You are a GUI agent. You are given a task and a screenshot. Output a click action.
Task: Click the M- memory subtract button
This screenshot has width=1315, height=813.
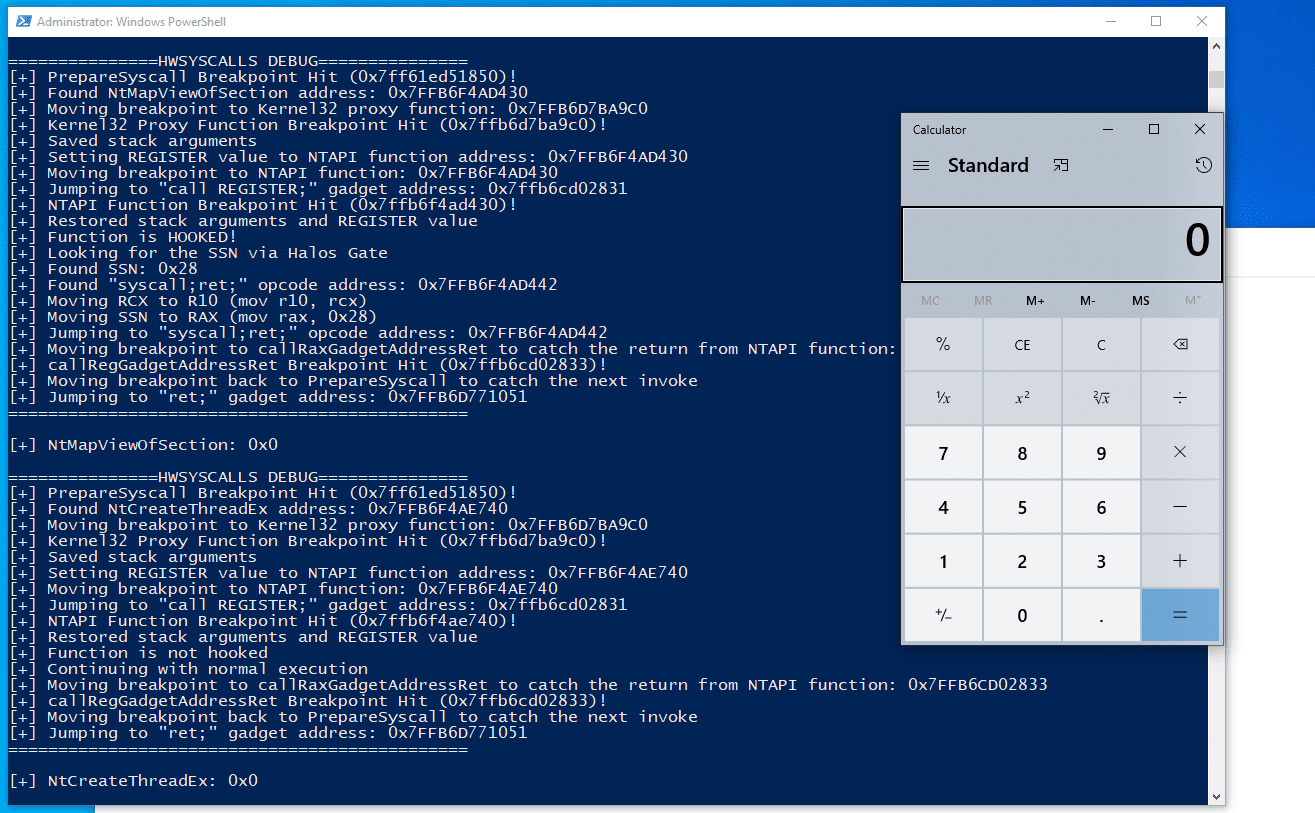click(x=1088, y=301)
